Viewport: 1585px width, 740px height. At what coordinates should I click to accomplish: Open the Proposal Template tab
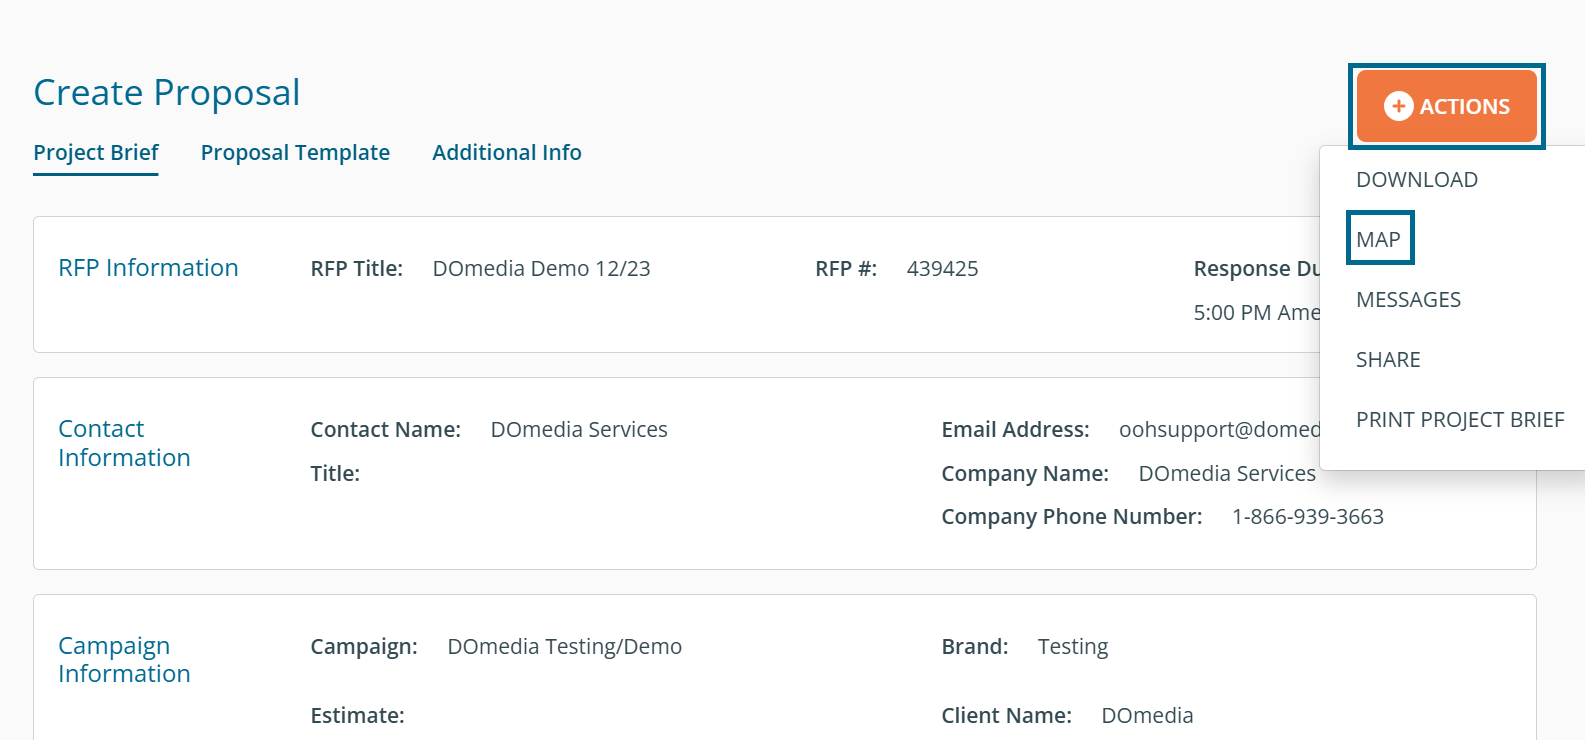tap(295, 153)
